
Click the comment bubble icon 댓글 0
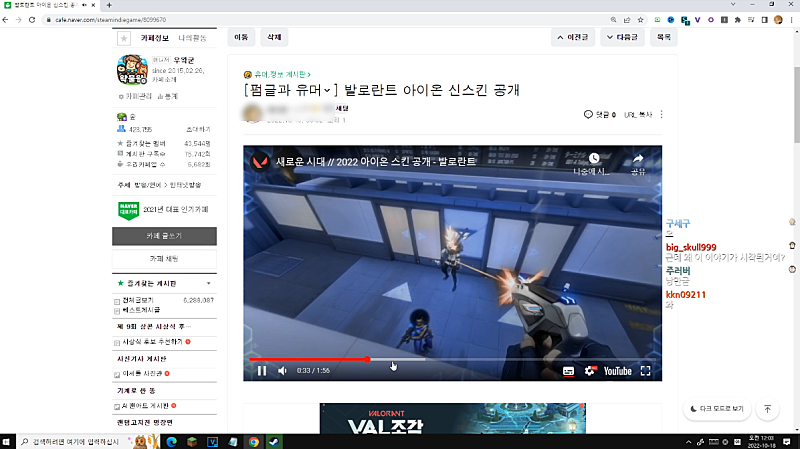[588, 114]
